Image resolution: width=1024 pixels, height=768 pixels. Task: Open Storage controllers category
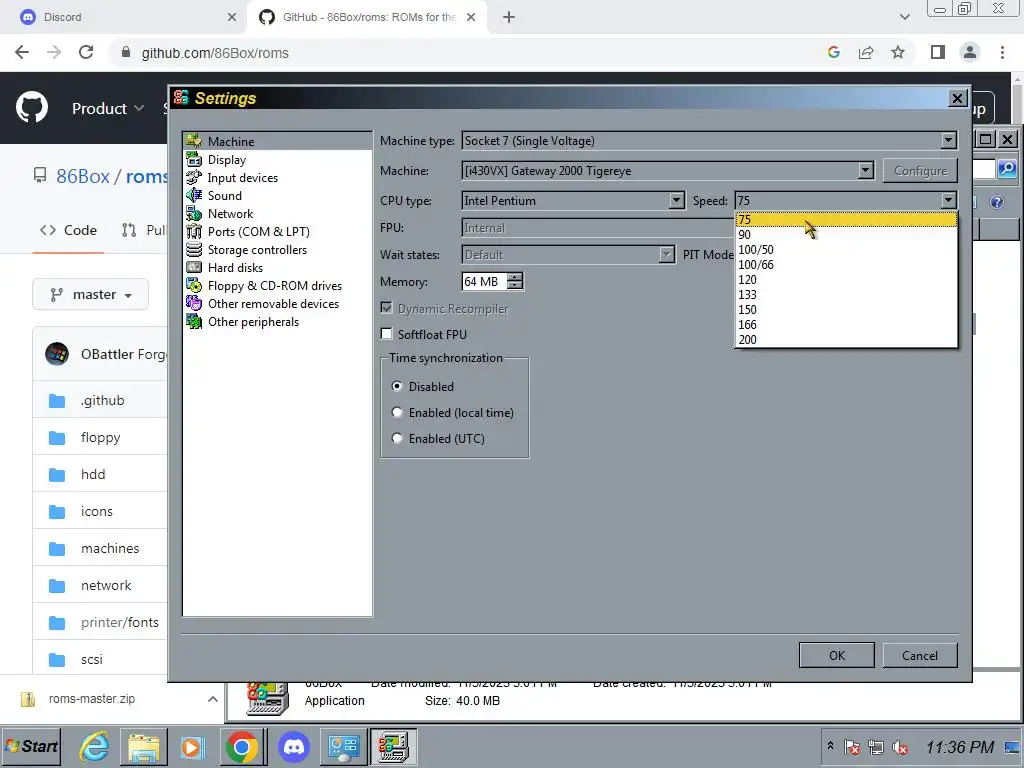coord(257,249)
